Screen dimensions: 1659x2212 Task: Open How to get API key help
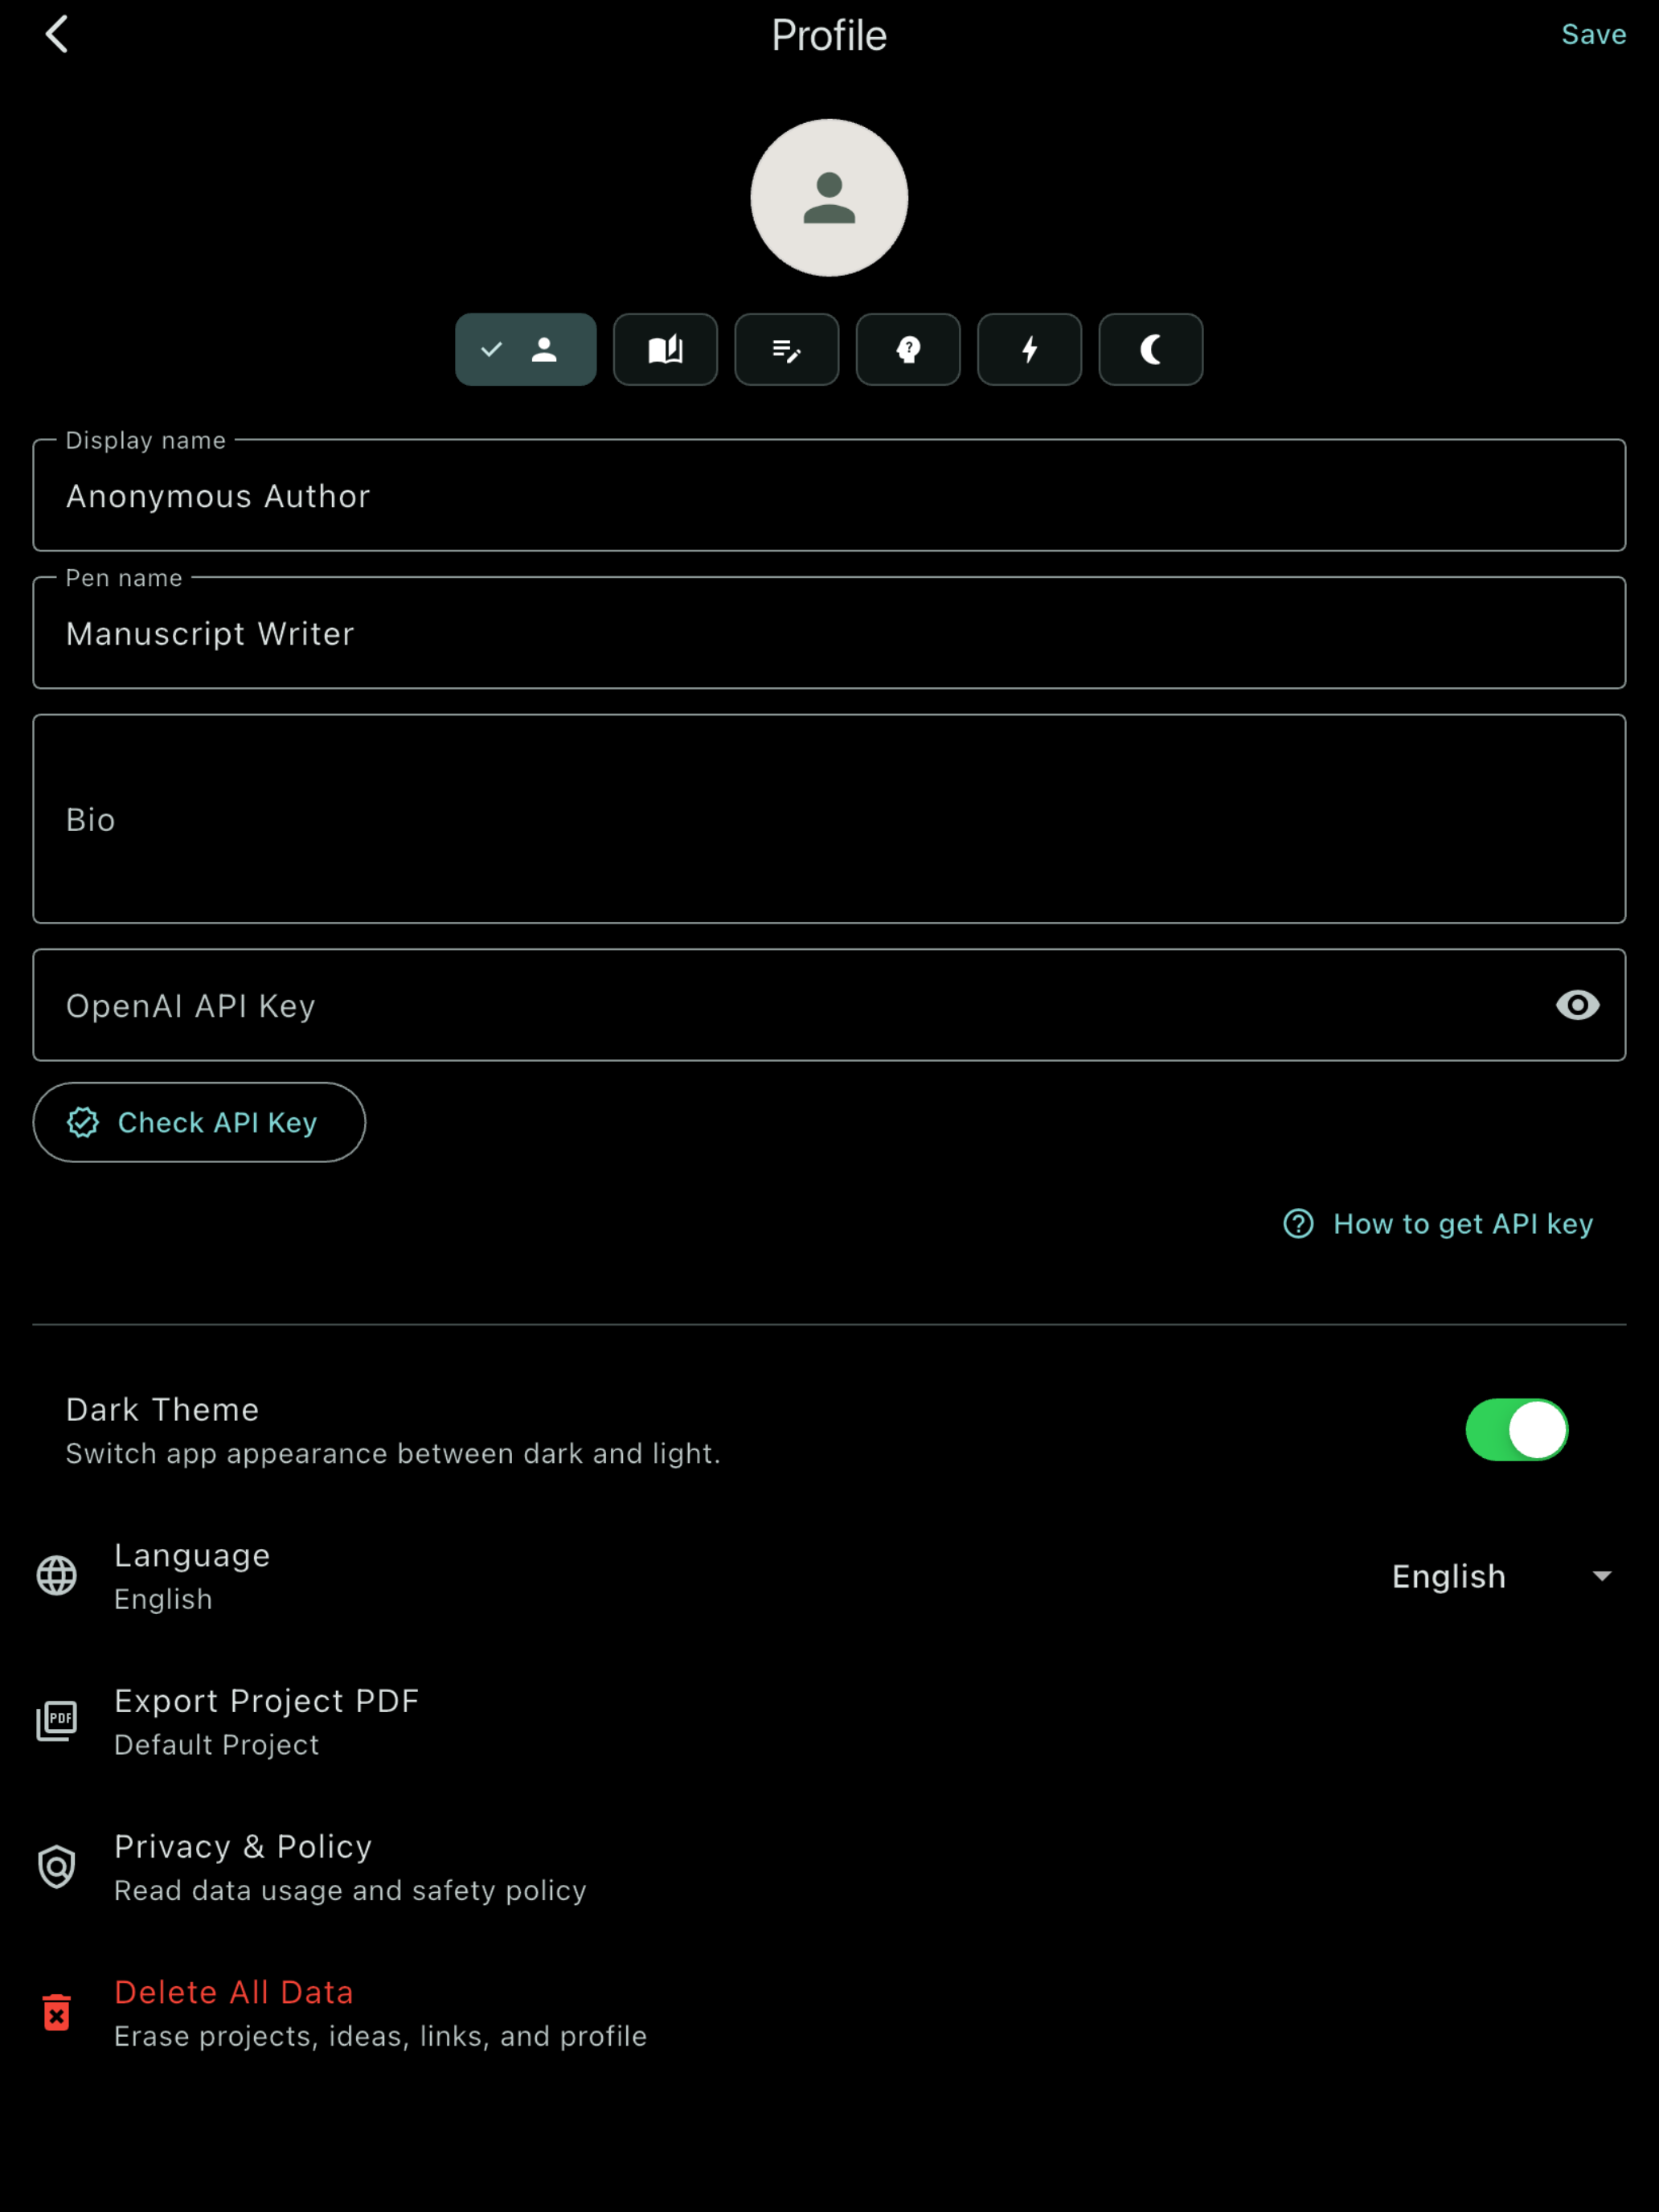(x=1438, y=1224)
